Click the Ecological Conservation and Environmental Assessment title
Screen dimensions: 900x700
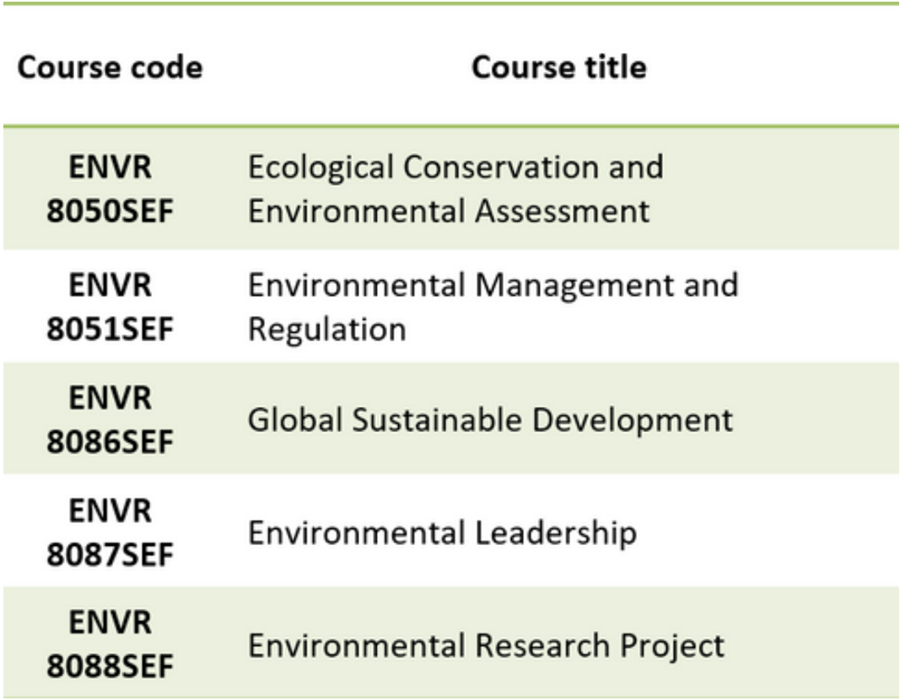pos(455,189)
